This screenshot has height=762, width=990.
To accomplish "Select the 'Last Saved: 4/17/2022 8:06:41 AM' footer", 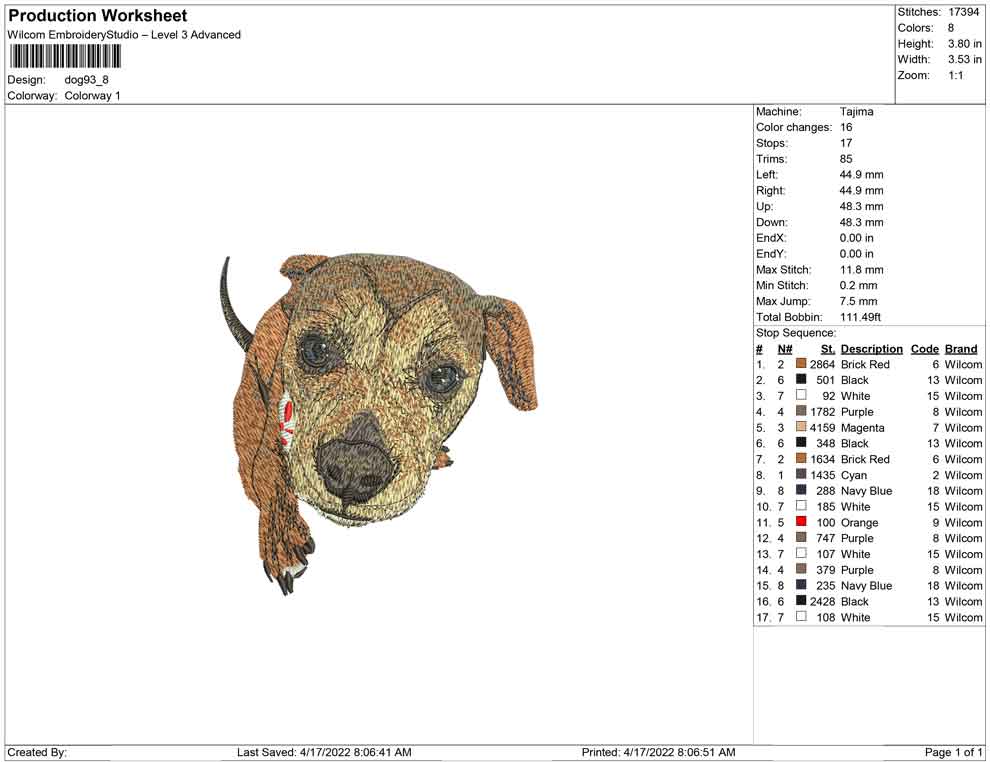I will point(324,752).
